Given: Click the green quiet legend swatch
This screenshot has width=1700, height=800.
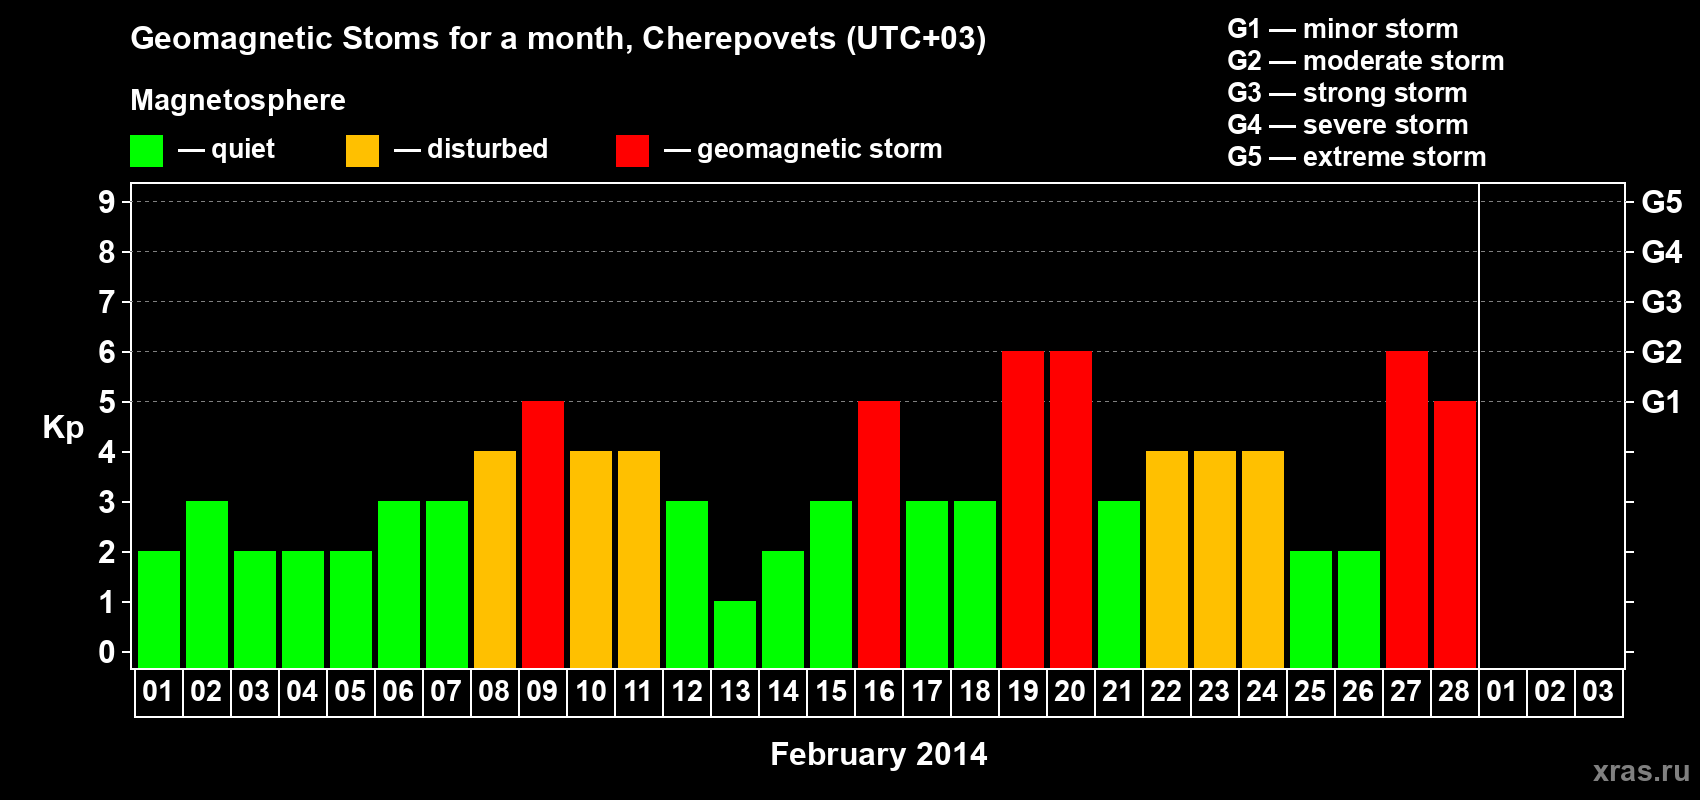Looking at the screenshot, I should point(146,151).
